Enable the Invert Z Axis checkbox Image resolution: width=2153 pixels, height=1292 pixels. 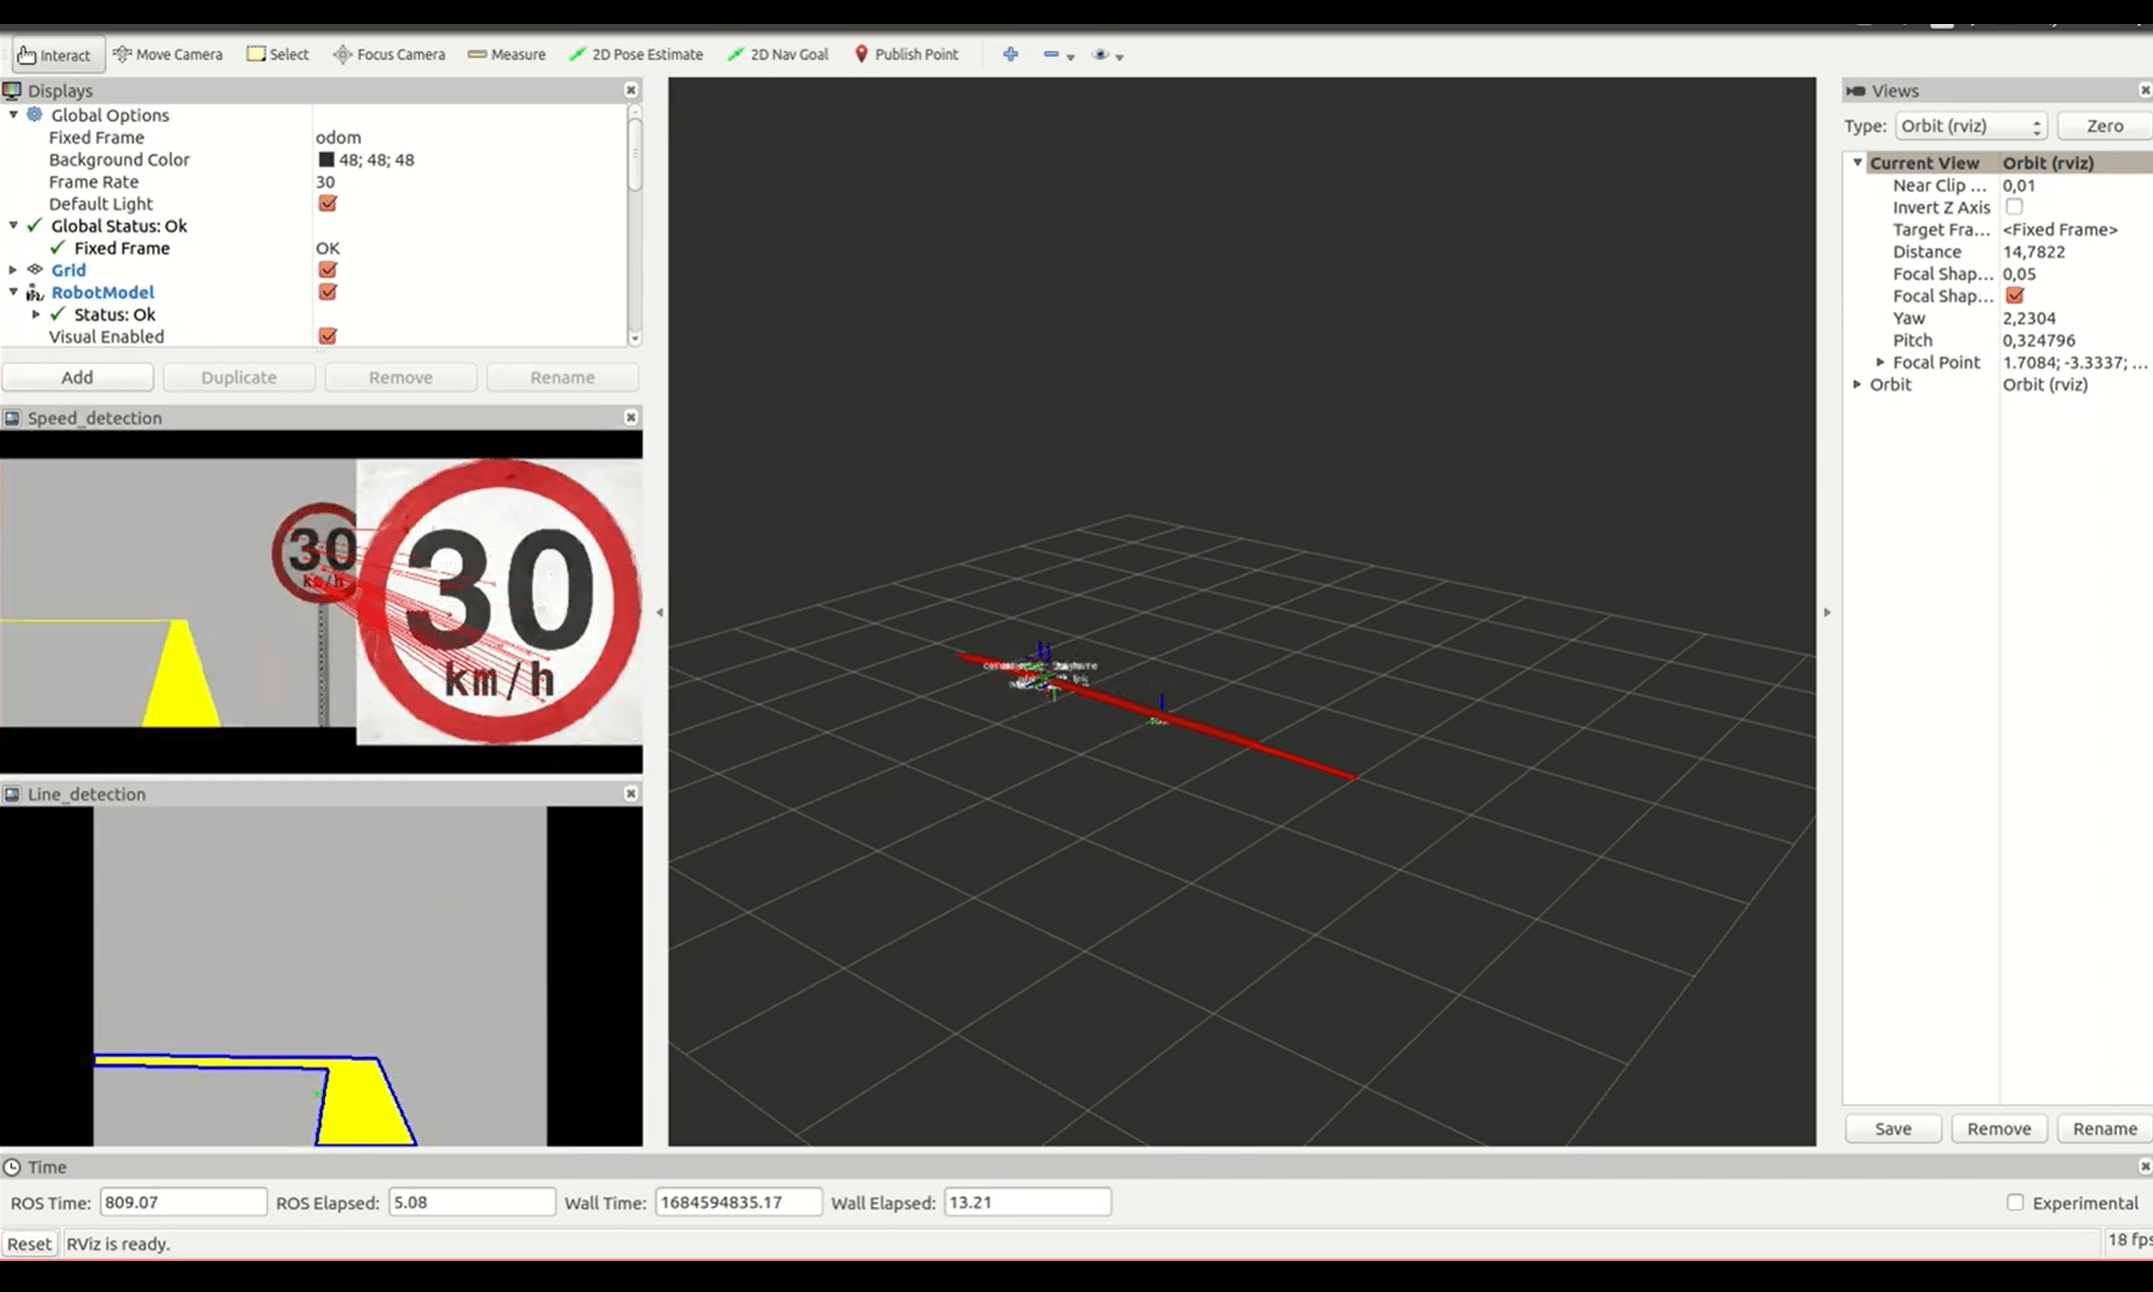[2014, 207]
